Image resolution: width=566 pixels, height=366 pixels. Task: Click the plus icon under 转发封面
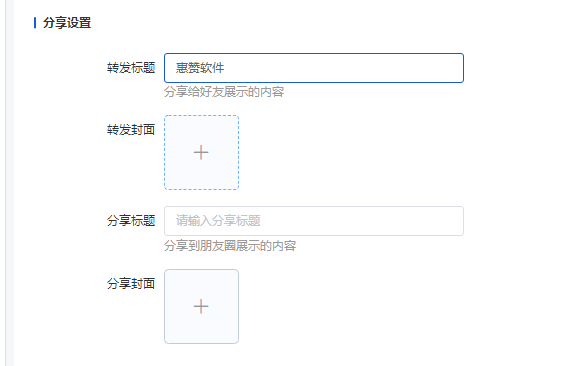[x=201, y=152]
